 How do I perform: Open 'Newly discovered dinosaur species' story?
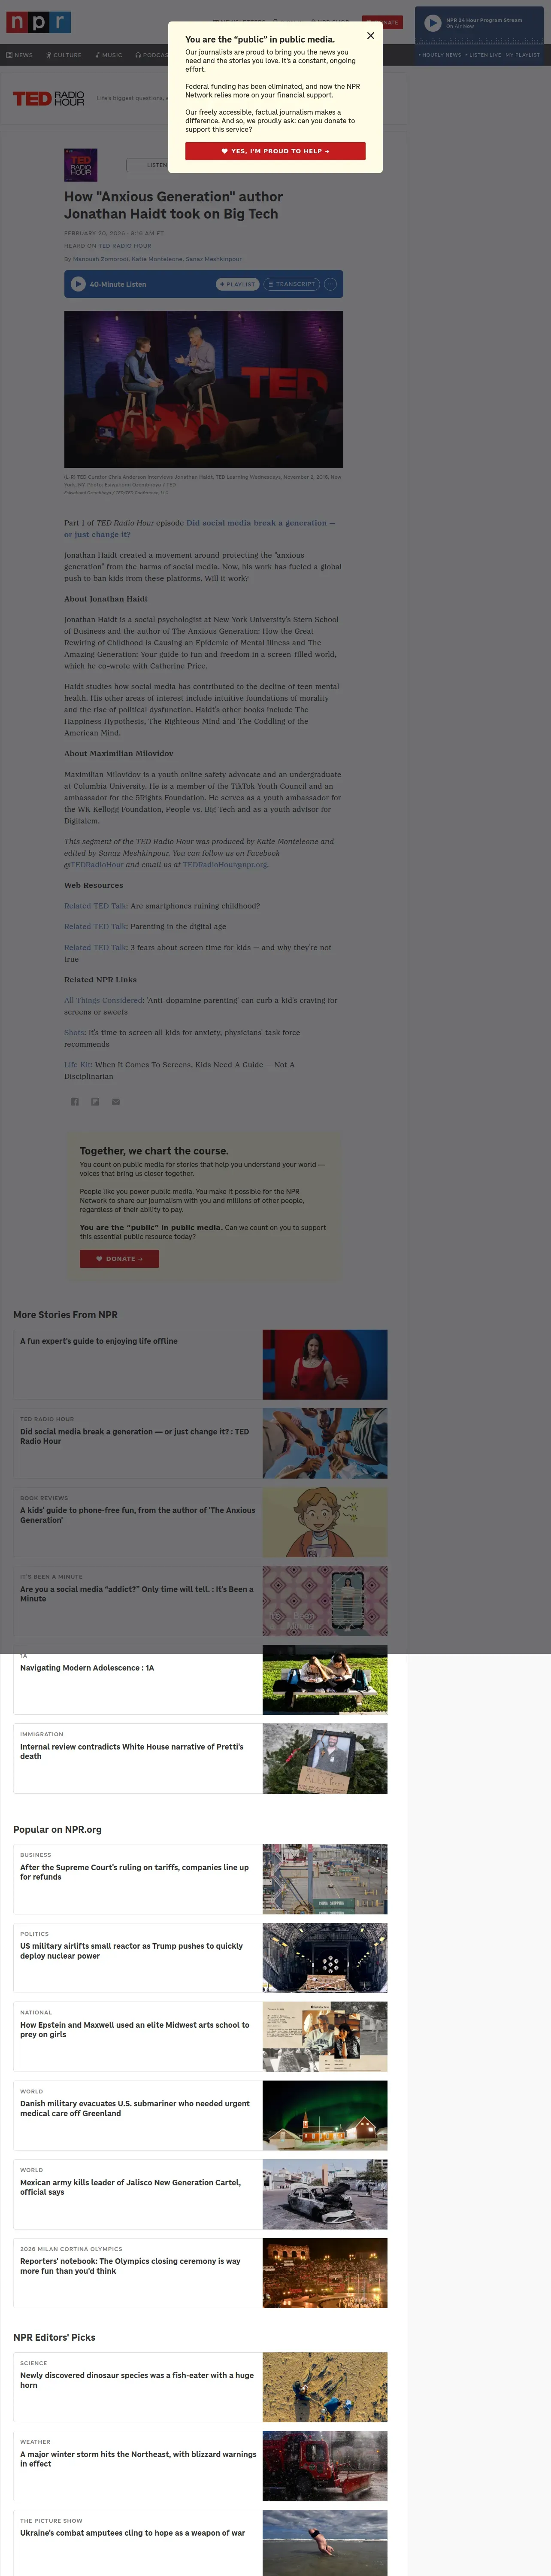point(137,2380)
